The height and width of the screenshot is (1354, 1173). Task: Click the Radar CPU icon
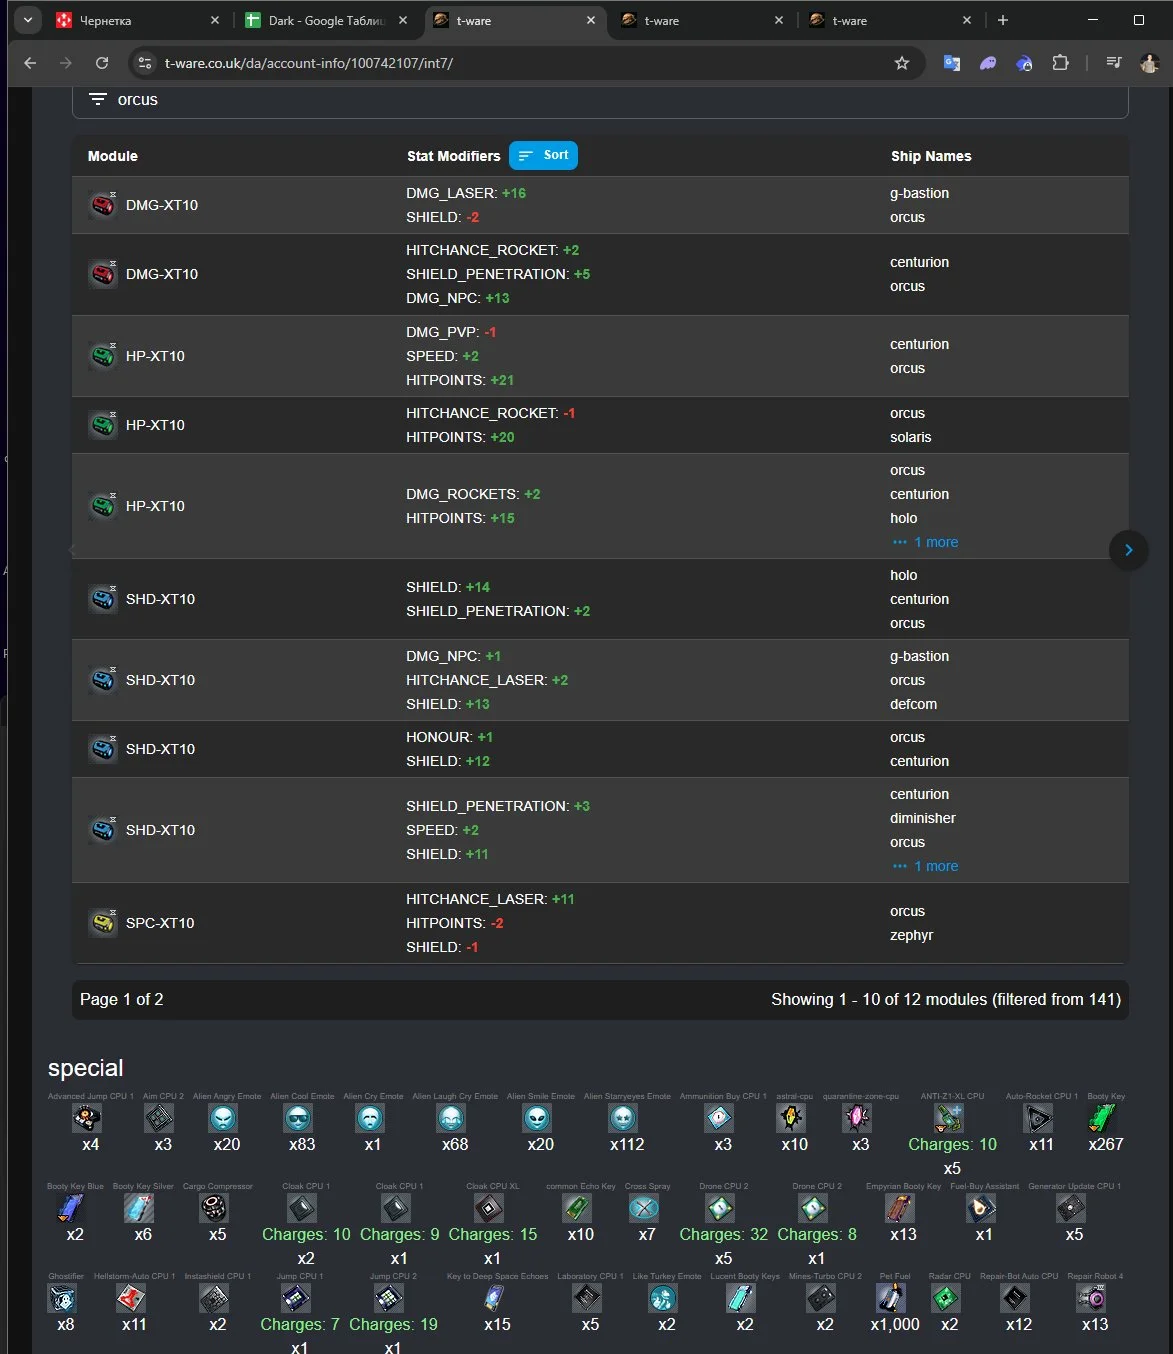tap(946, 1298)
